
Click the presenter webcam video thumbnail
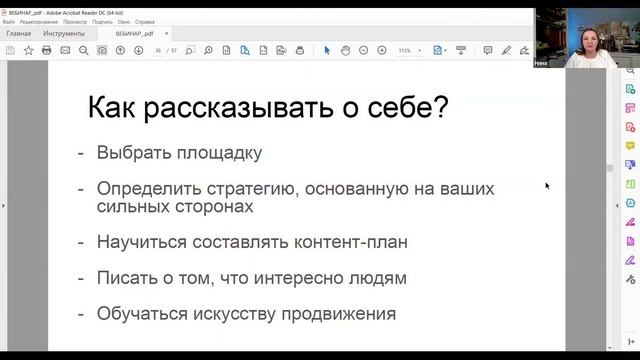tap(587, 38)
